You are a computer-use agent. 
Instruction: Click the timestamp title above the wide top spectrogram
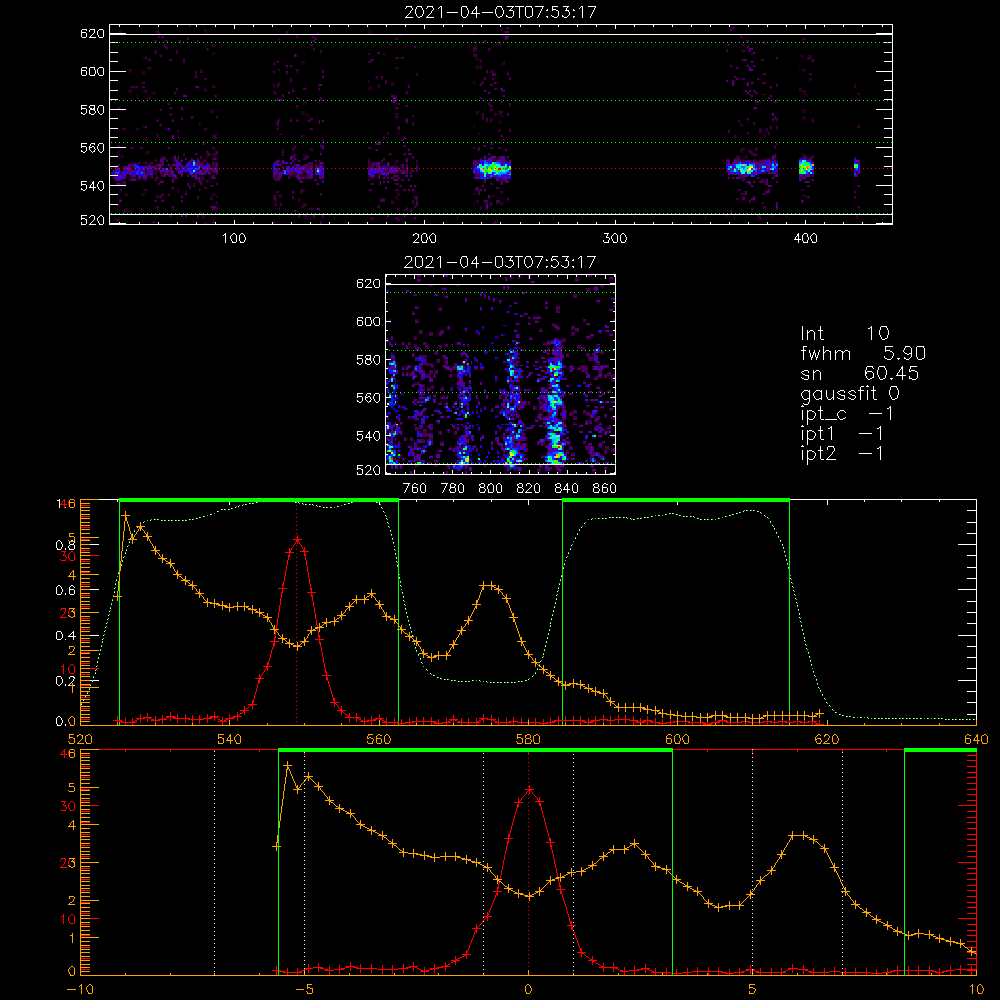[500, 12]
